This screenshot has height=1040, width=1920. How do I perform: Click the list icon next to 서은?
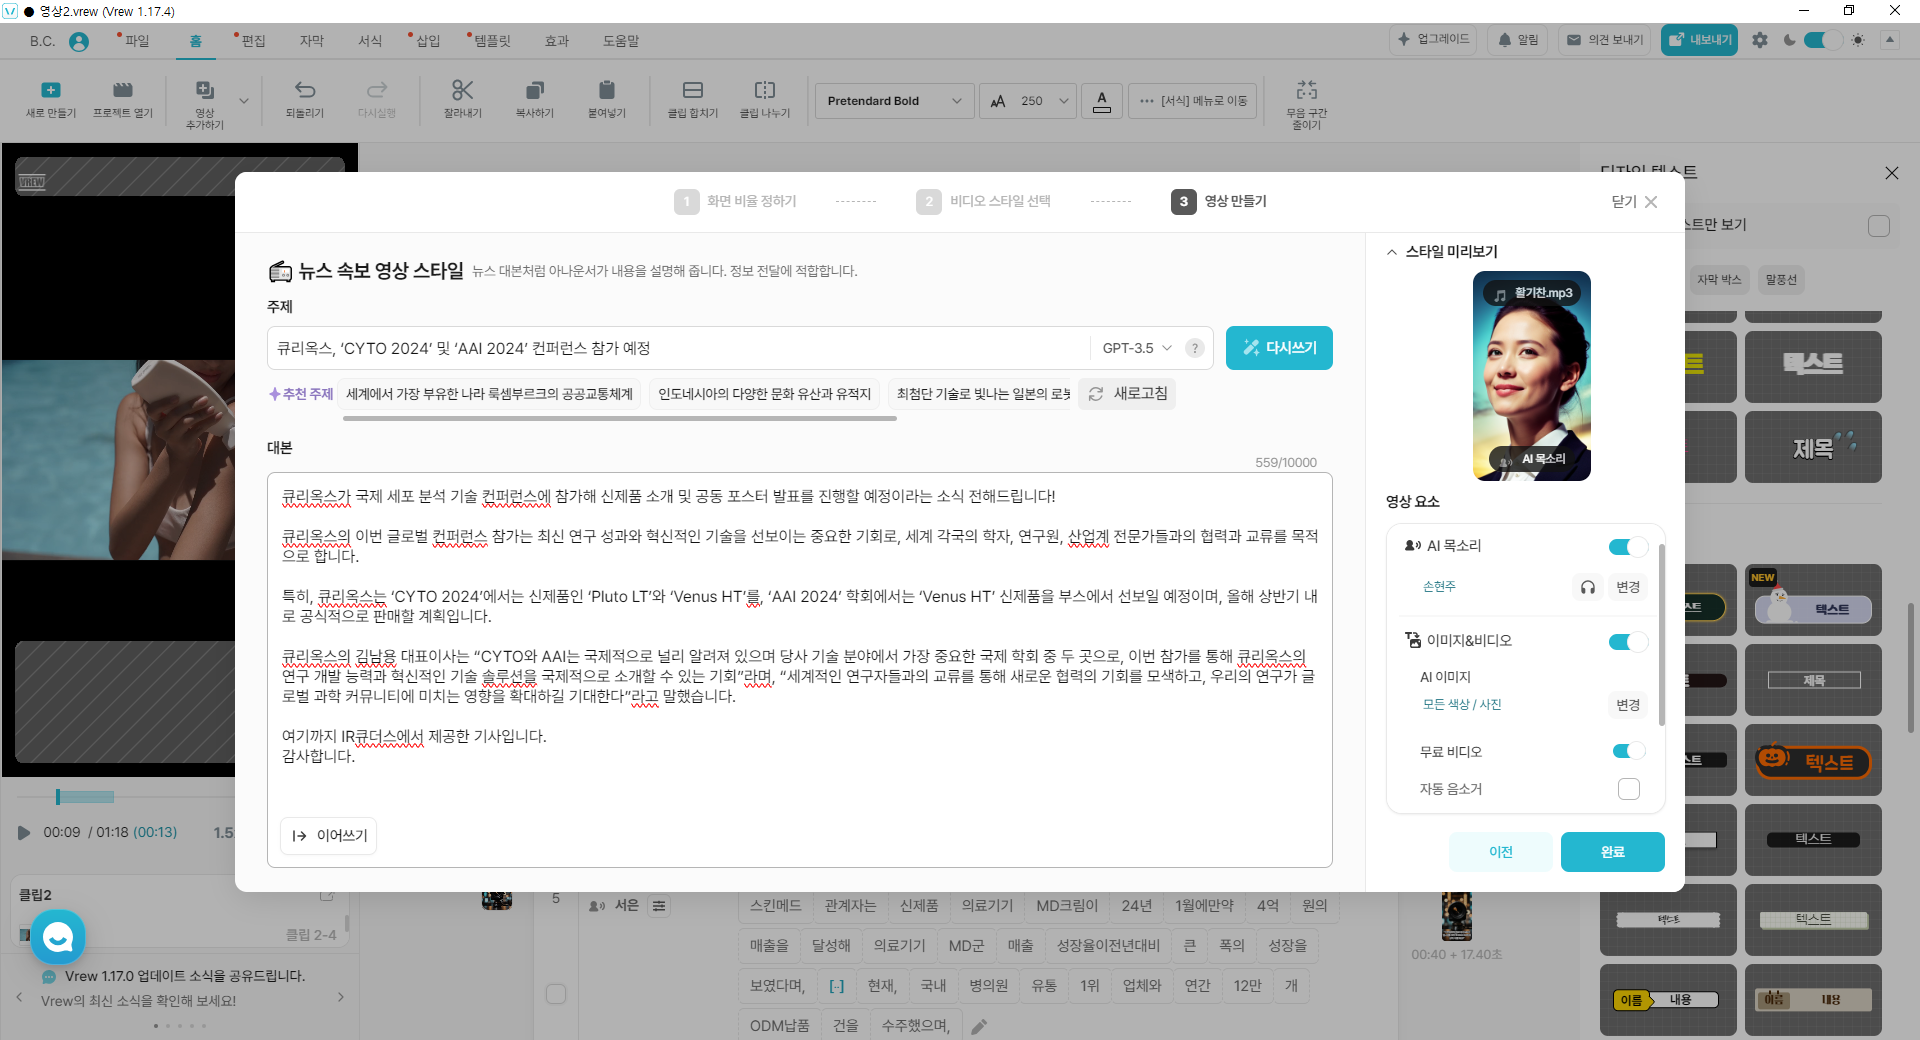[659, 906]
